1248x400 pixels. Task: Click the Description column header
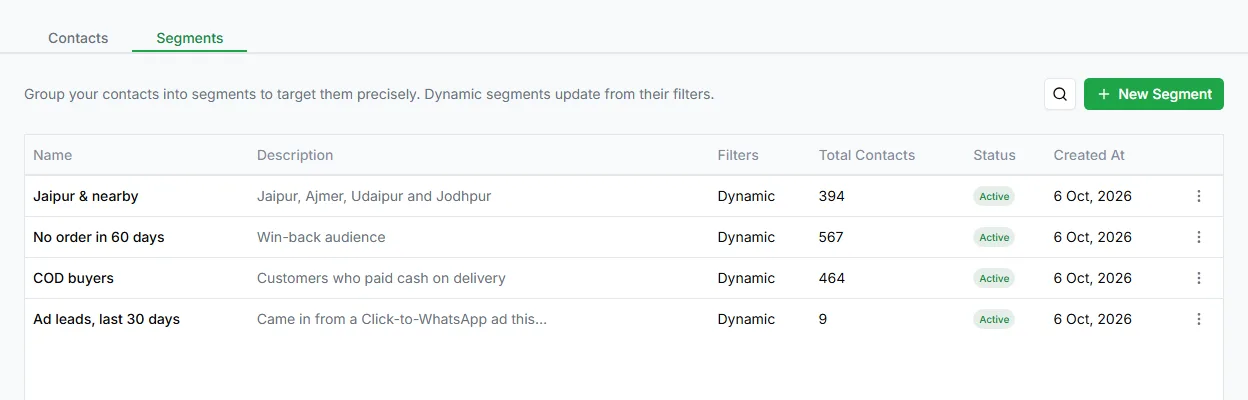(295, 155)
